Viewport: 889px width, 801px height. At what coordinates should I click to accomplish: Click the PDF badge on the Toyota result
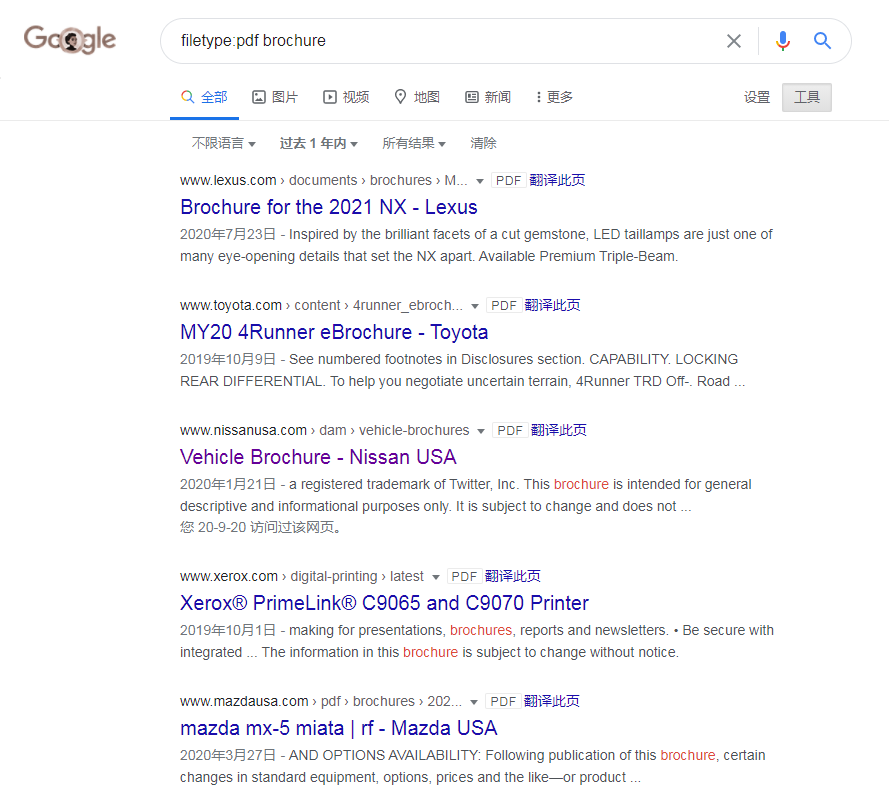503,305
